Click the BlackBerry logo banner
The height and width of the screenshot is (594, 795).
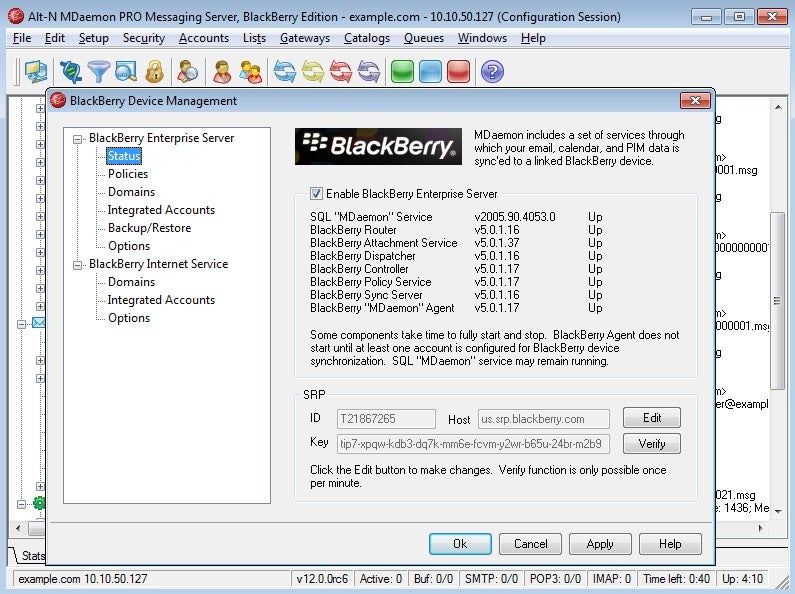coord(378,146)
